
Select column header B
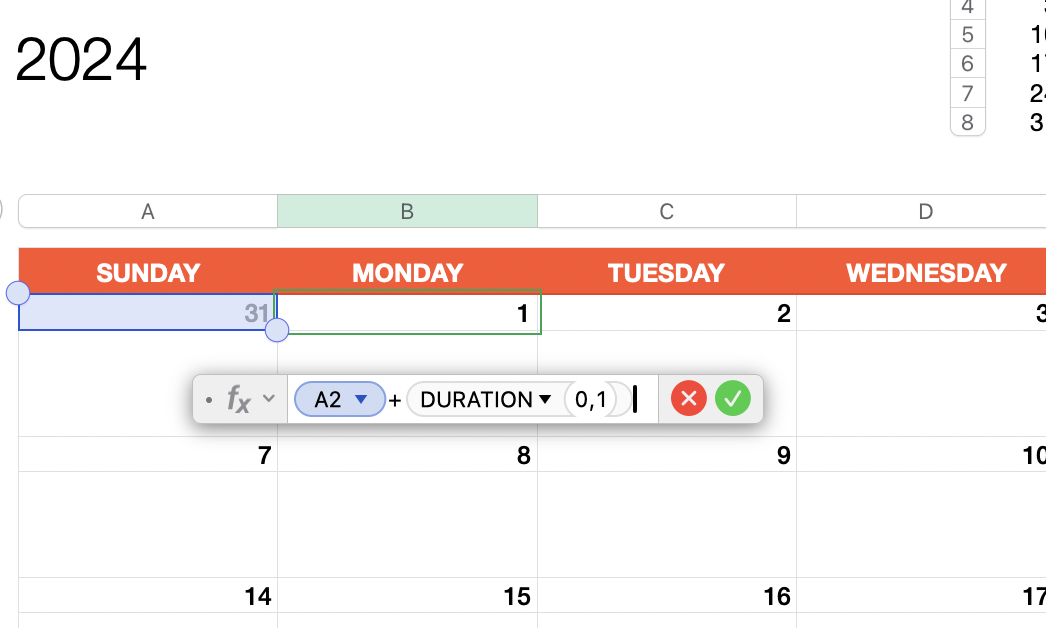coord(407,211)
